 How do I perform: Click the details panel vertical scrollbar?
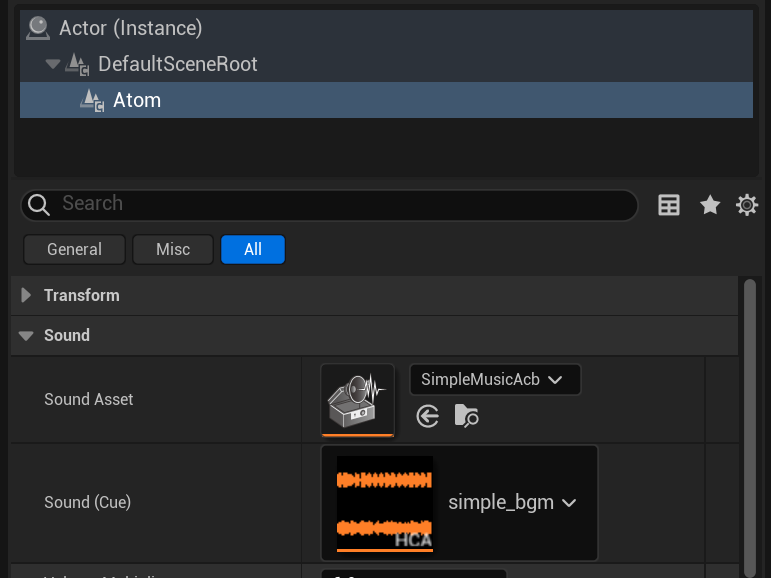pyautogui.click(x=749, y=427)
